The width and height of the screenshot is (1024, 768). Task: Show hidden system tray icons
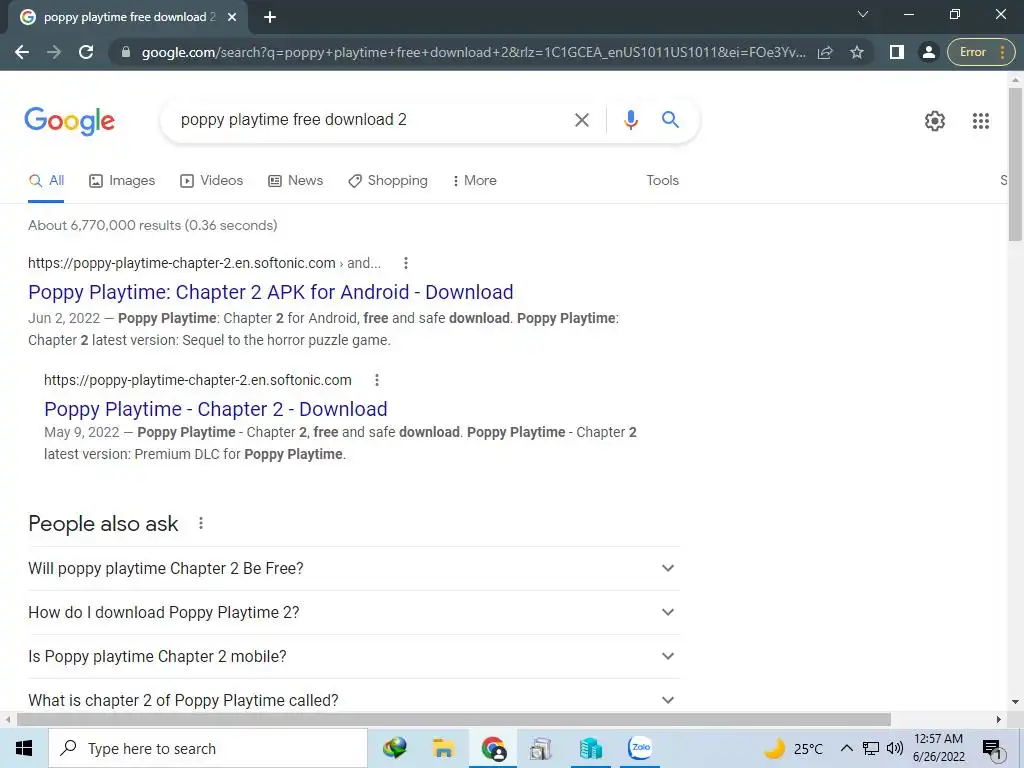(846, 748)
